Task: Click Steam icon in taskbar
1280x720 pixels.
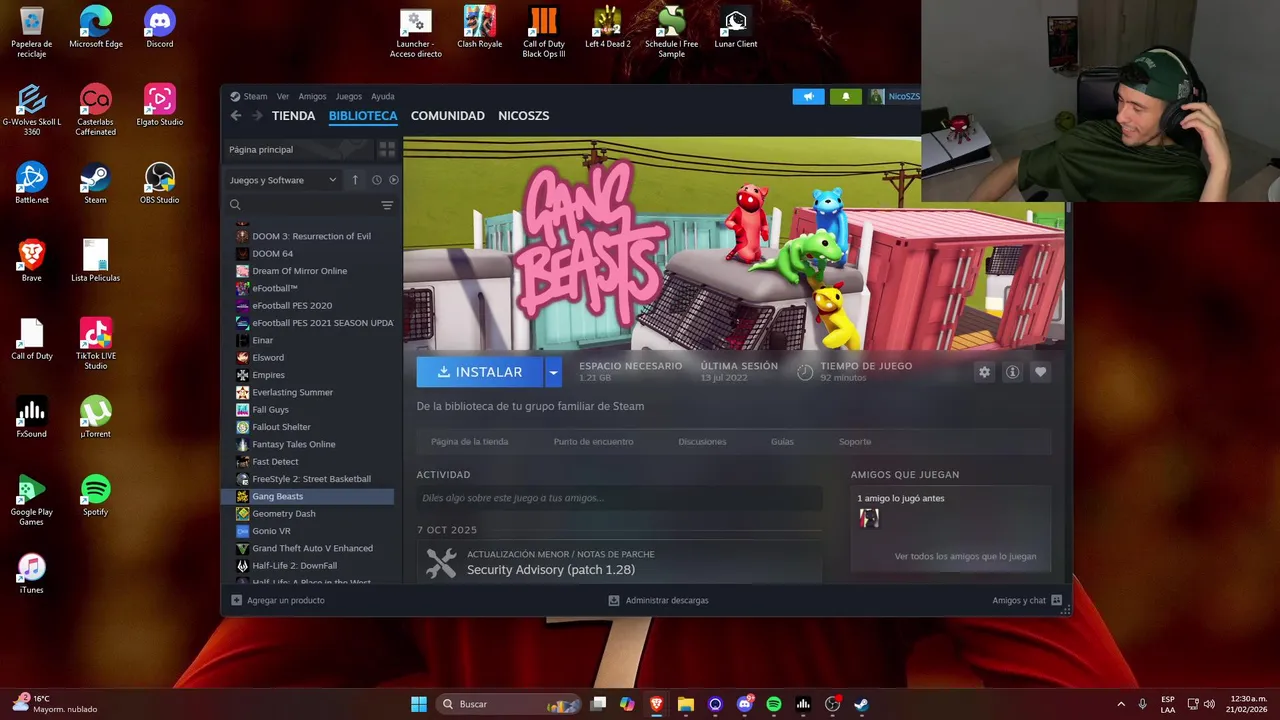Action: pos(861,704)
